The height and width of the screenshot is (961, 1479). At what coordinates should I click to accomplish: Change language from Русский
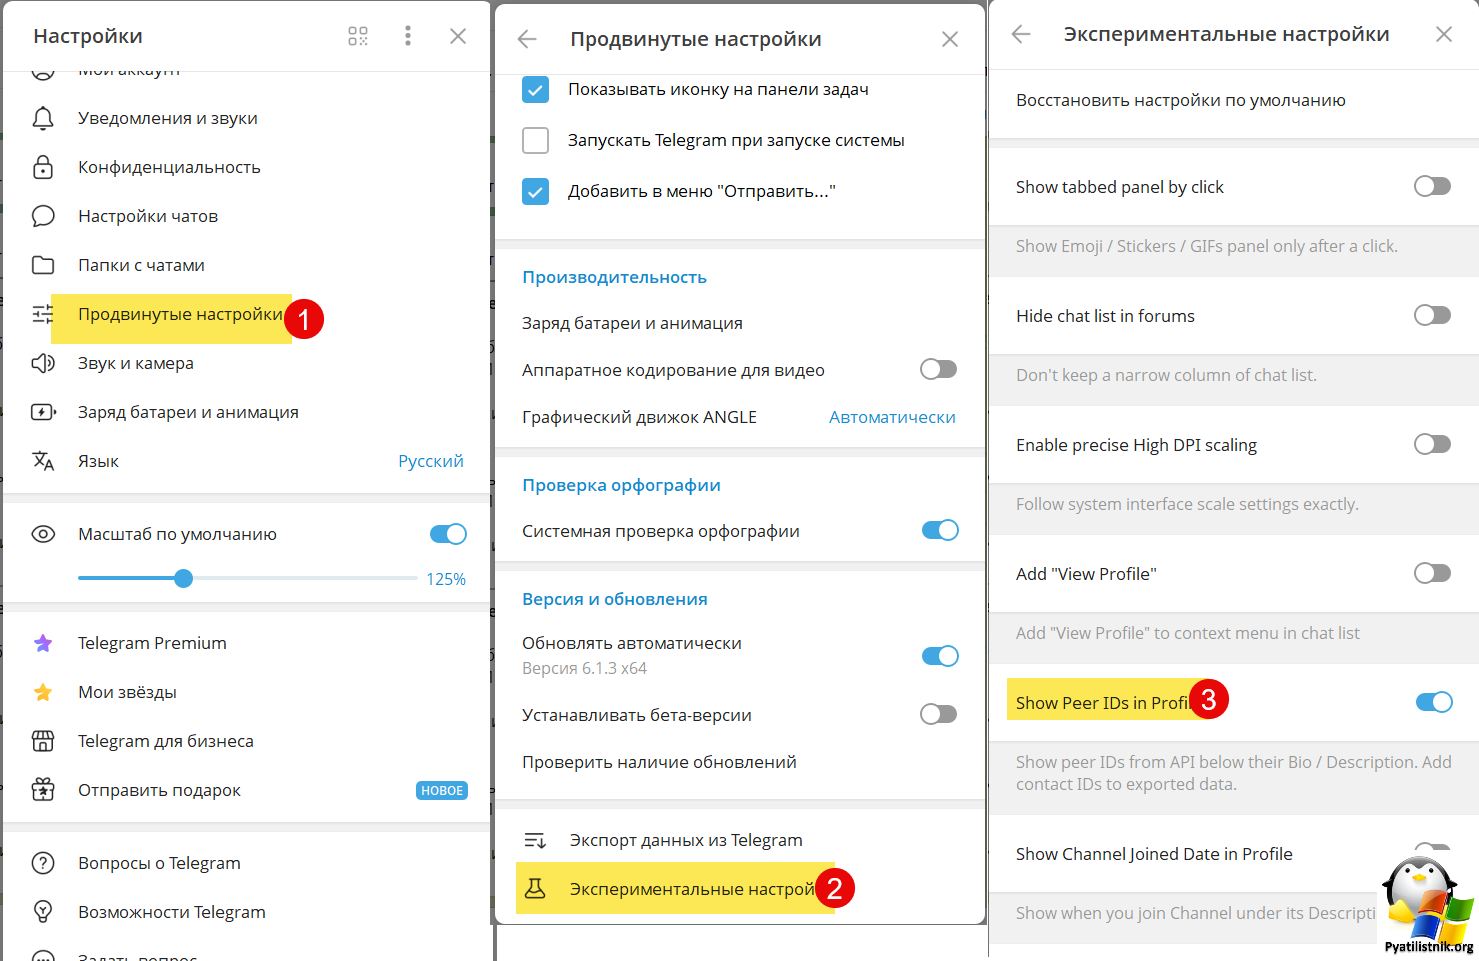pos(430,461)
